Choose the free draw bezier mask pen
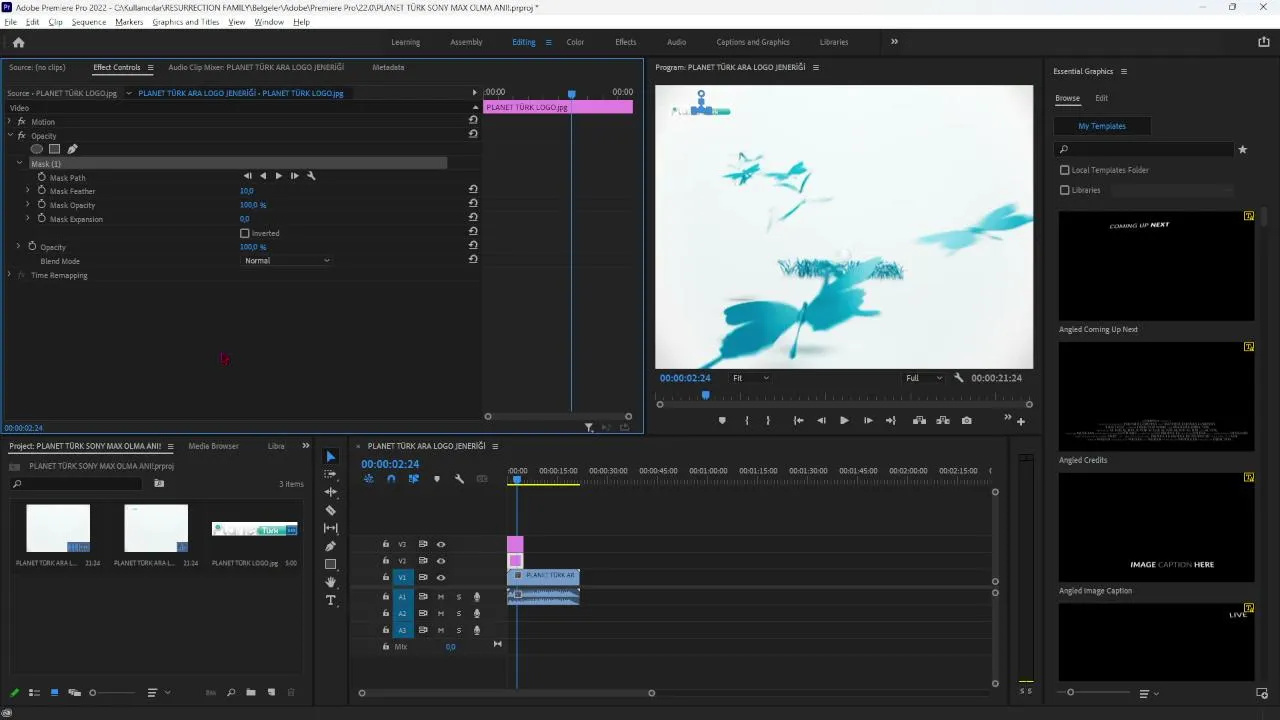 (x=72, y=149)
